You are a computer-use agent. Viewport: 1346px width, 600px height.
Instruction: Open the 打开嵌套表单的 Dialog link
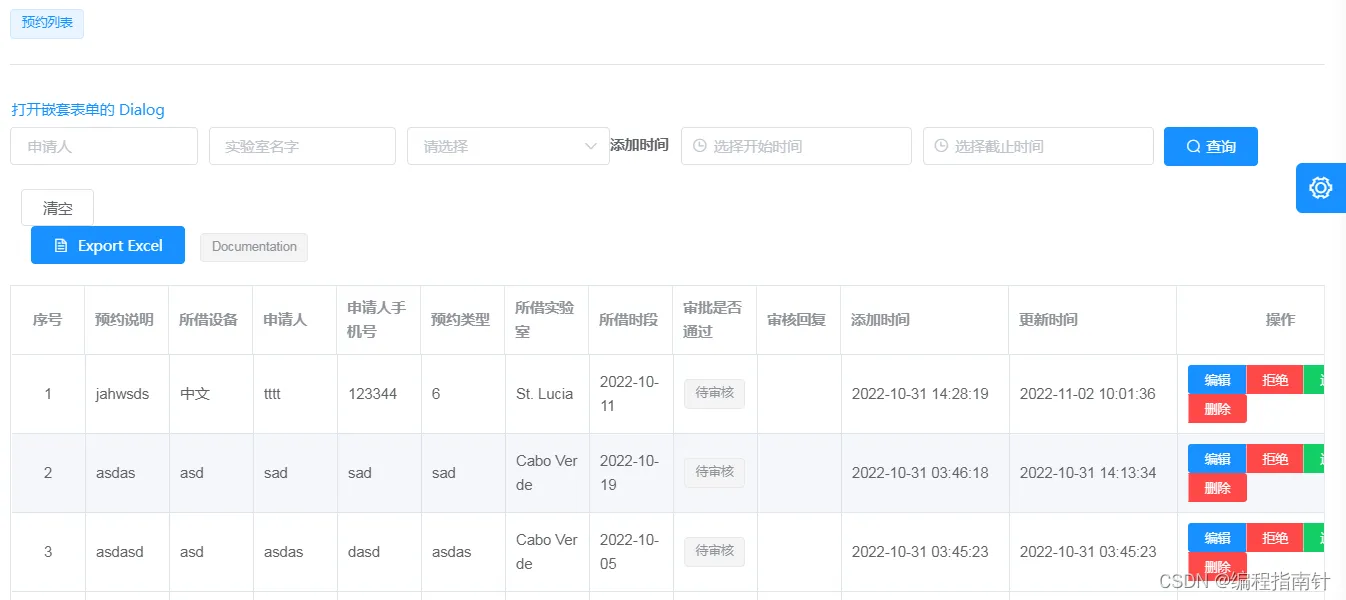pyautogui.click(x=88, y=110)
